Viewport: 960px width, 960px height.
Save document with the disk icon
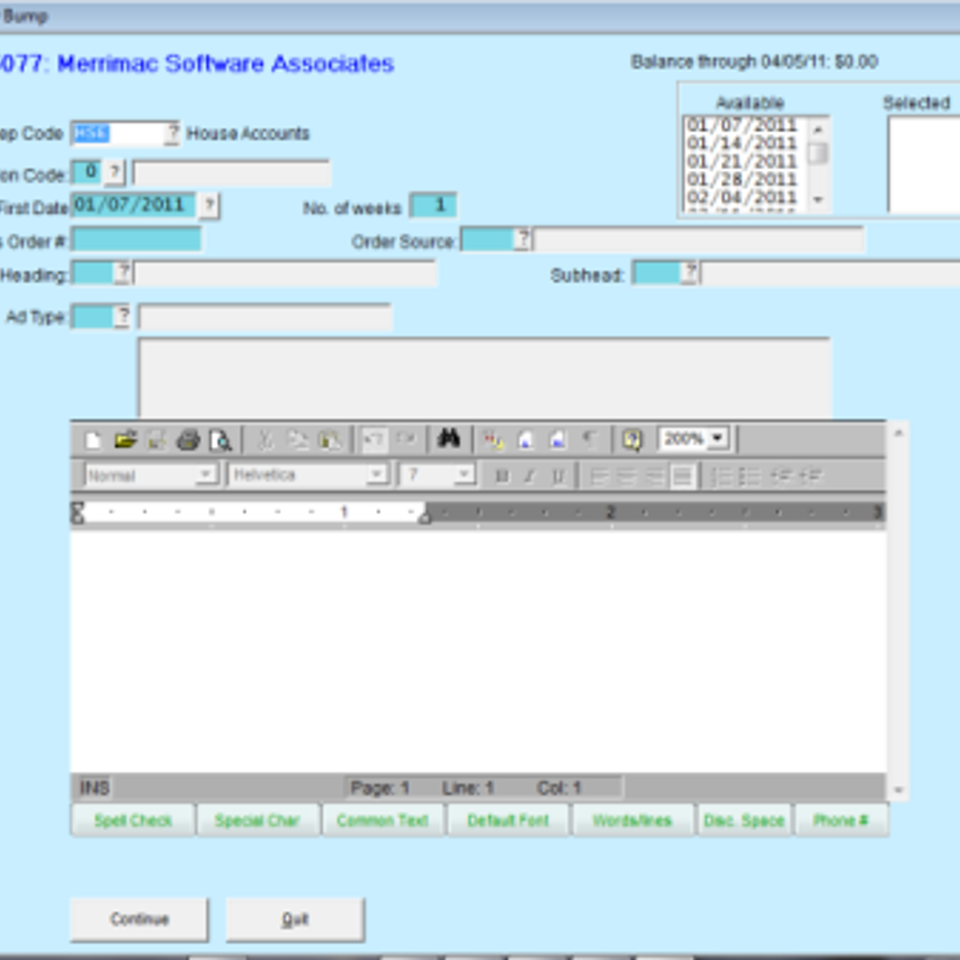(157, 440)
